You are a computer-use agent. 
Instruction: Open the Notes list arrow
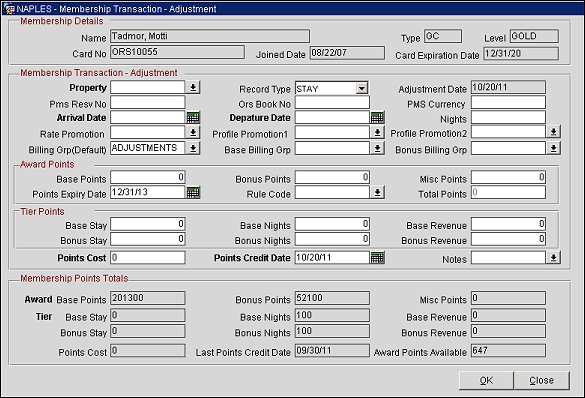(553, 257)
